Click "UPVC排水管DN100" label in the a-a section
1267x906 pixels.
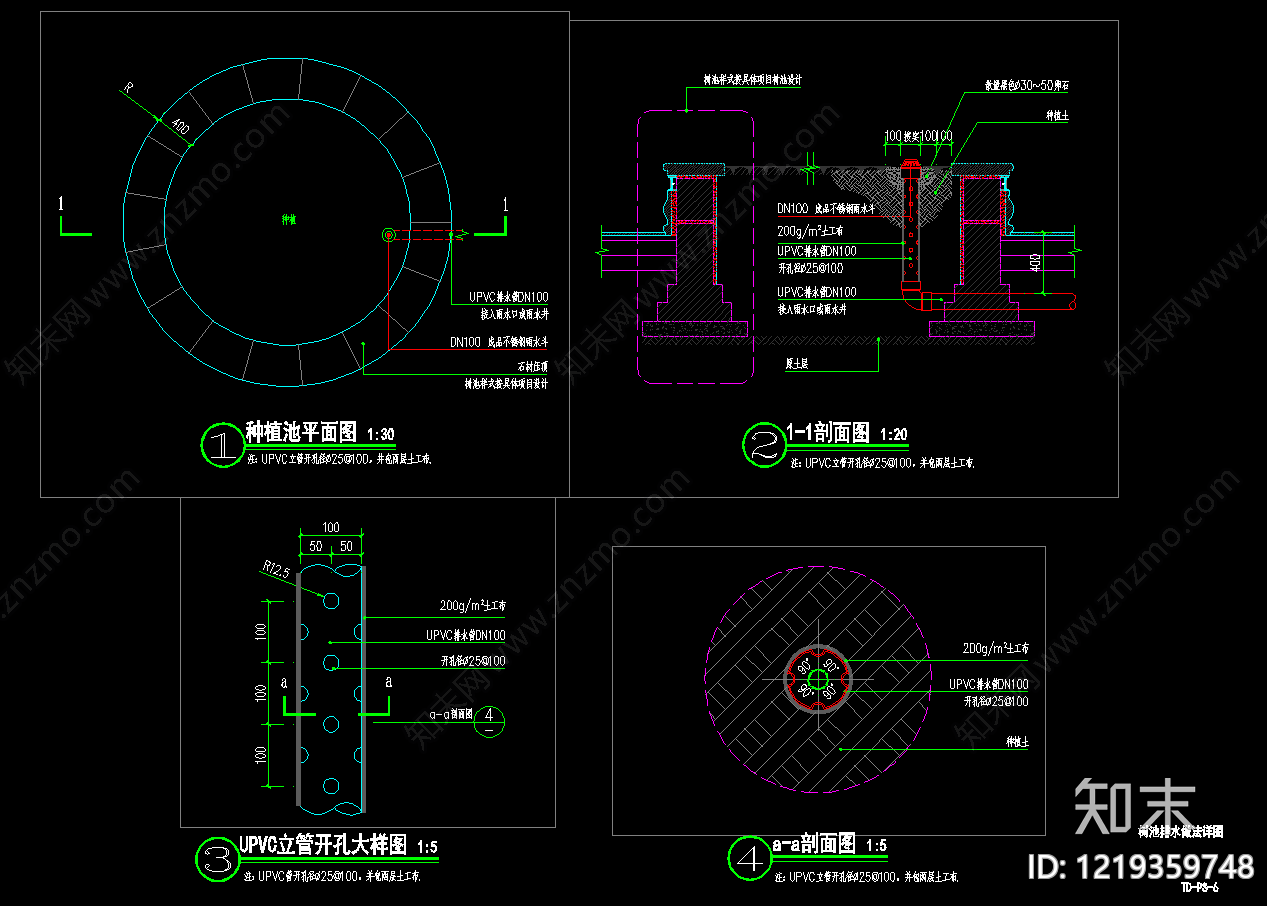[x=989, y=684]
